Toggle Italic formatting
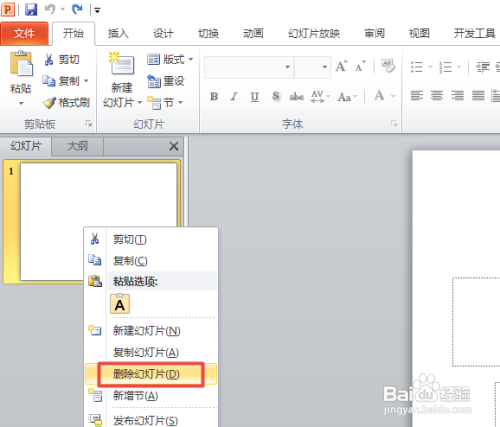500x427 pixels. coord(234,96)
